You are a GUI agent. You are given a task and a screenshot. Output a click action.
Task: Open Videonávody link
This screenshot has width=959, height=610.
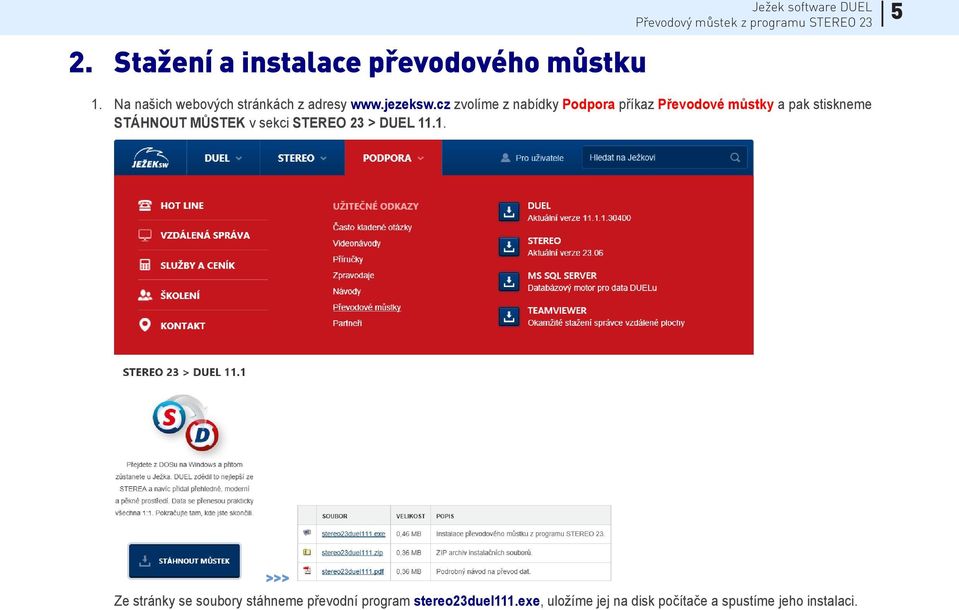(x=357, y=243)
